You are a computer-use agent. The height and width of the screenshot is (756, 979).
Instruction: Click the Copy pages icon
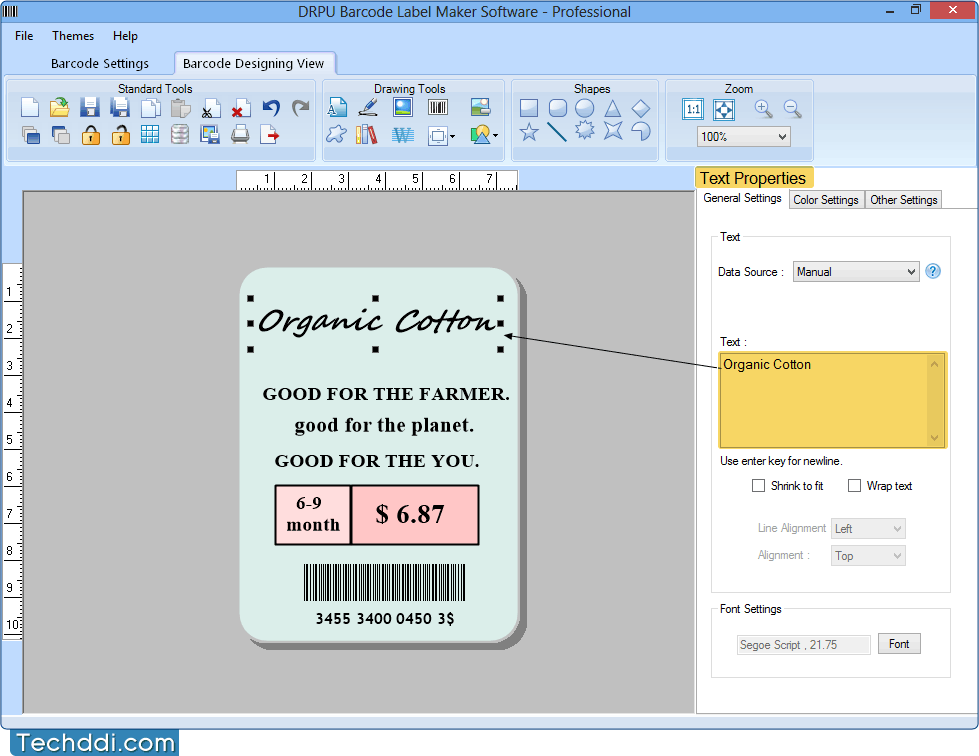(x=150, y=107)
